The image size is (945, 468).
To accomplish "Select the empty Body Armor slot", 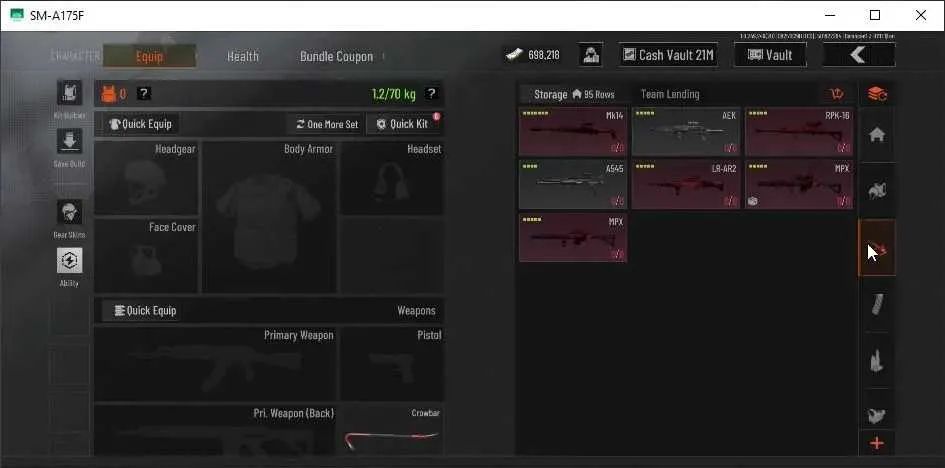I will click(269, 217).
